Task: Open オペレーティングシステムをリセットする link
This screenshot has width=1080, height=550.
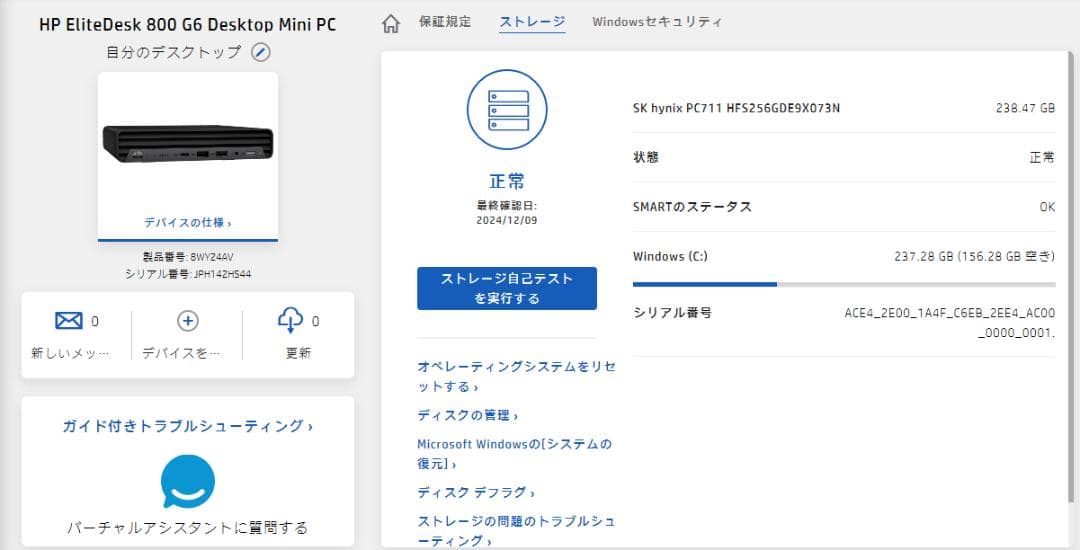Action: point(517,376)
